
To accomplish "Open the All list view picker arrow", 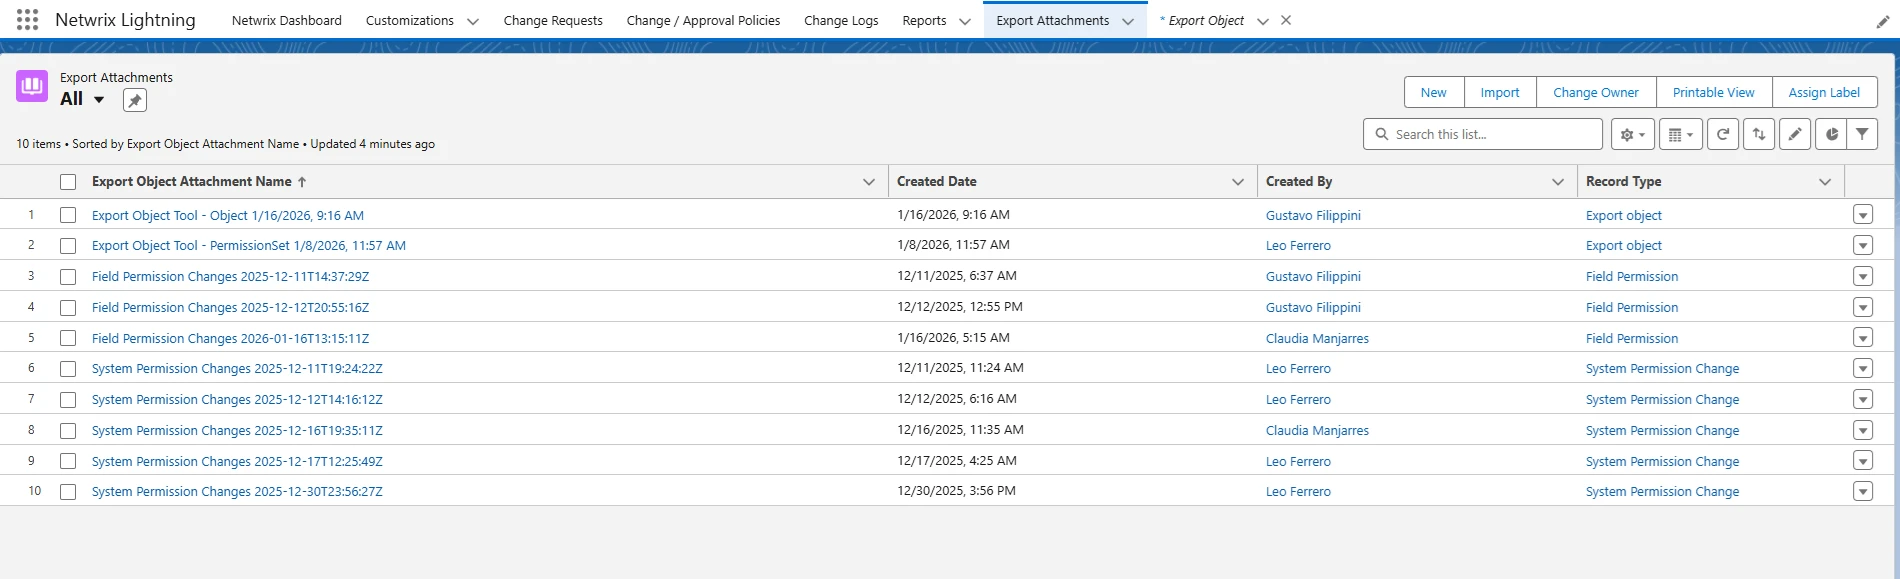I will (99, 99).
